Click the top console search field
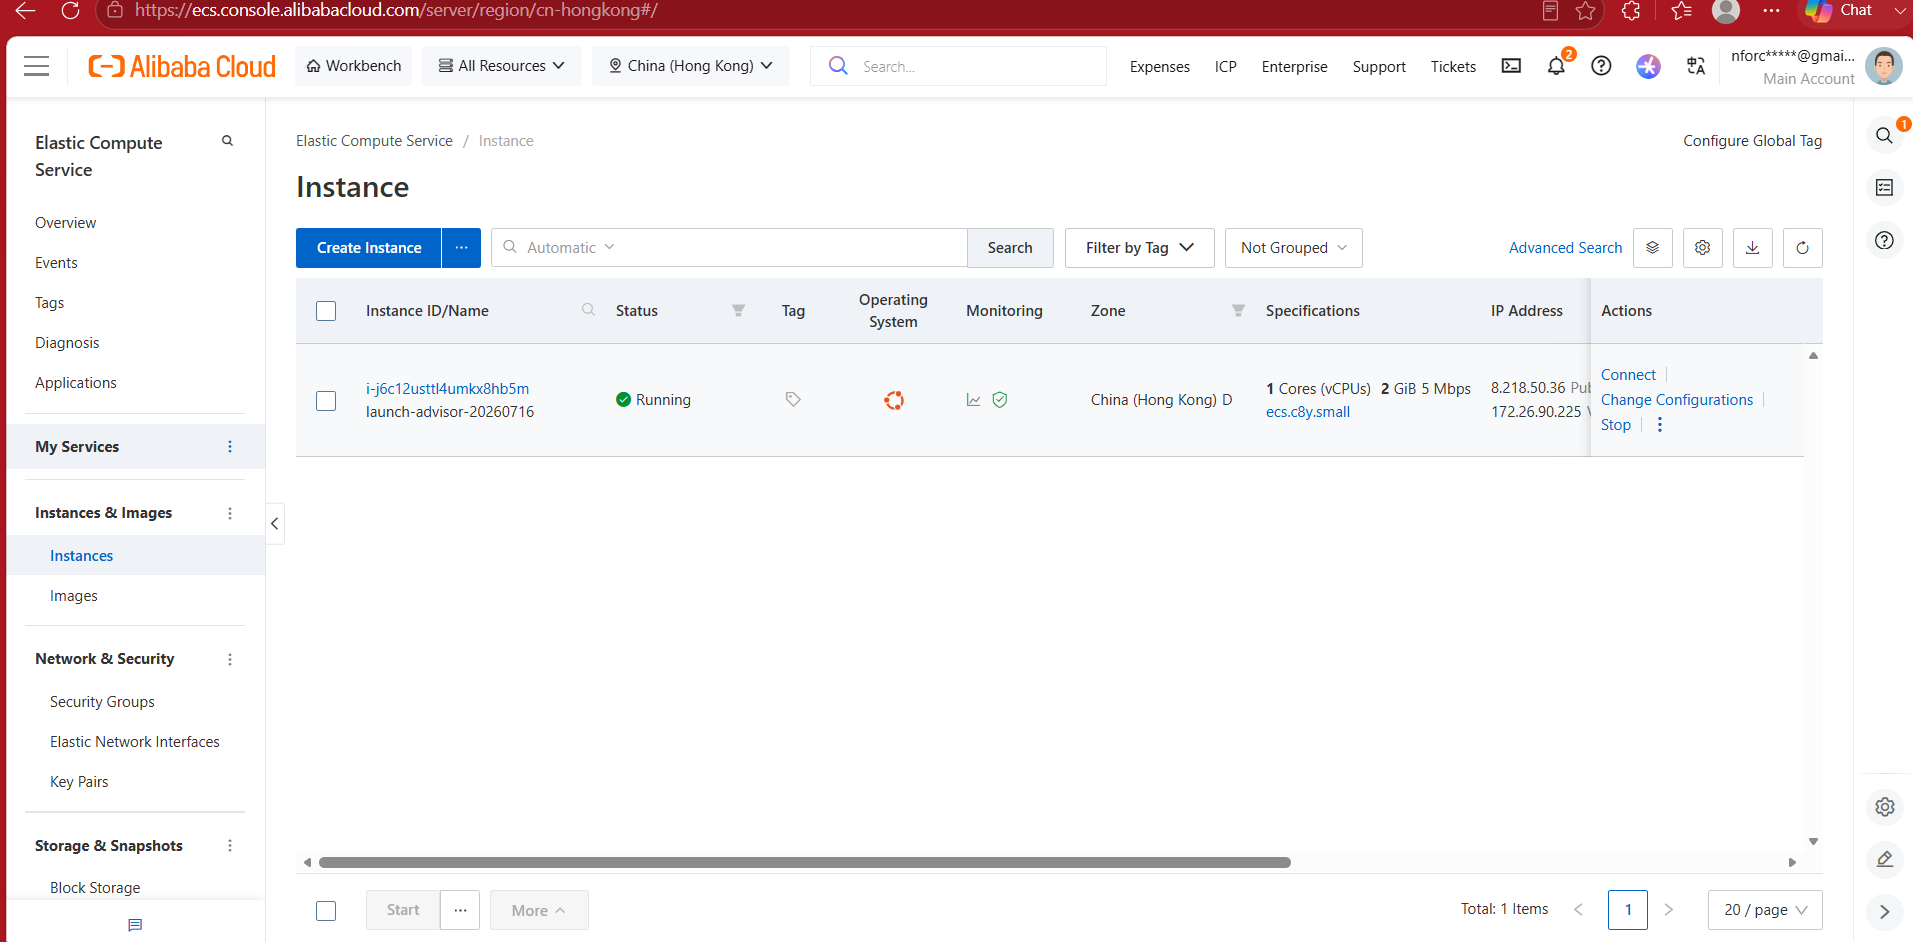Viewport: 1913px width, 942px height. (958, 66)
